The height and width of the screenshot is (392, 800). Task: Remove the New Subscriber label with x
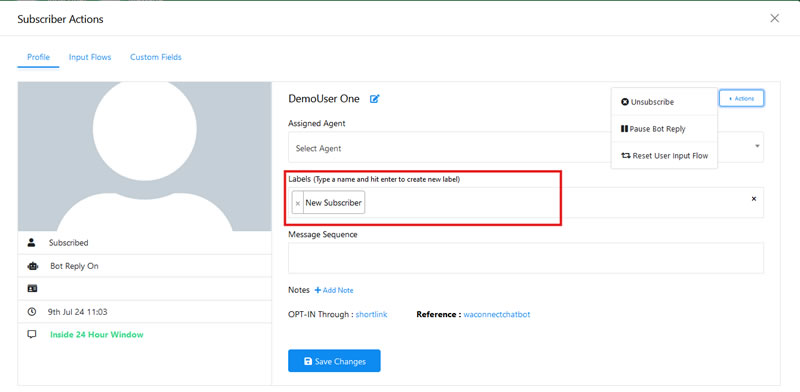[x=298, y=203]
